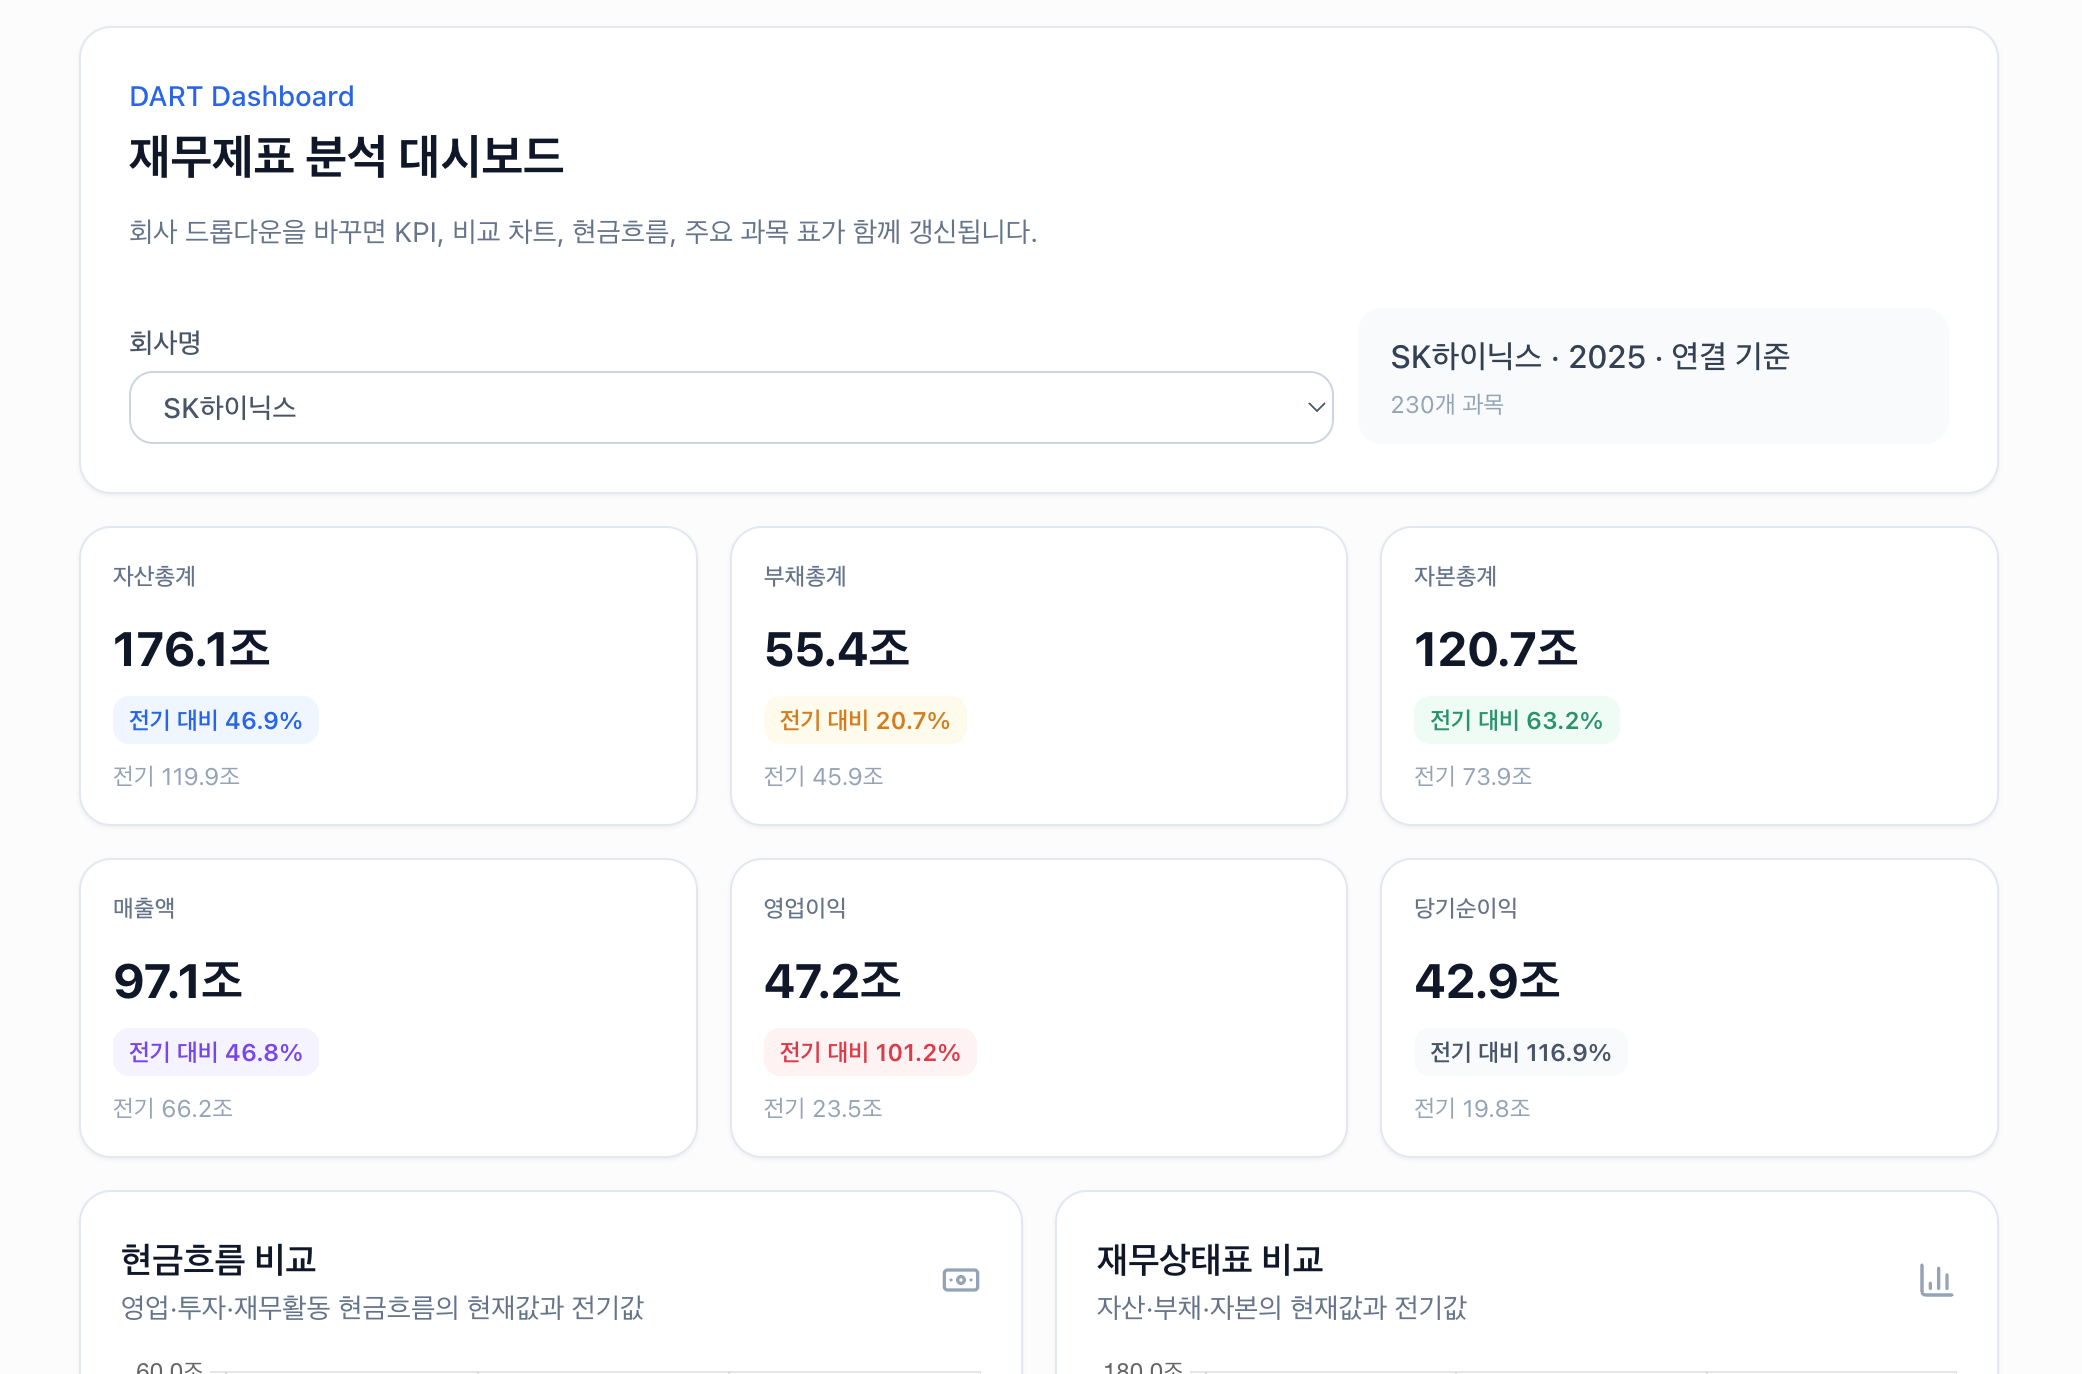The width and height of the screenshot is (2082, 1374).
Task: Click the gray 전기 대비 116.9% badge
Action: tap(1520, 1052)
